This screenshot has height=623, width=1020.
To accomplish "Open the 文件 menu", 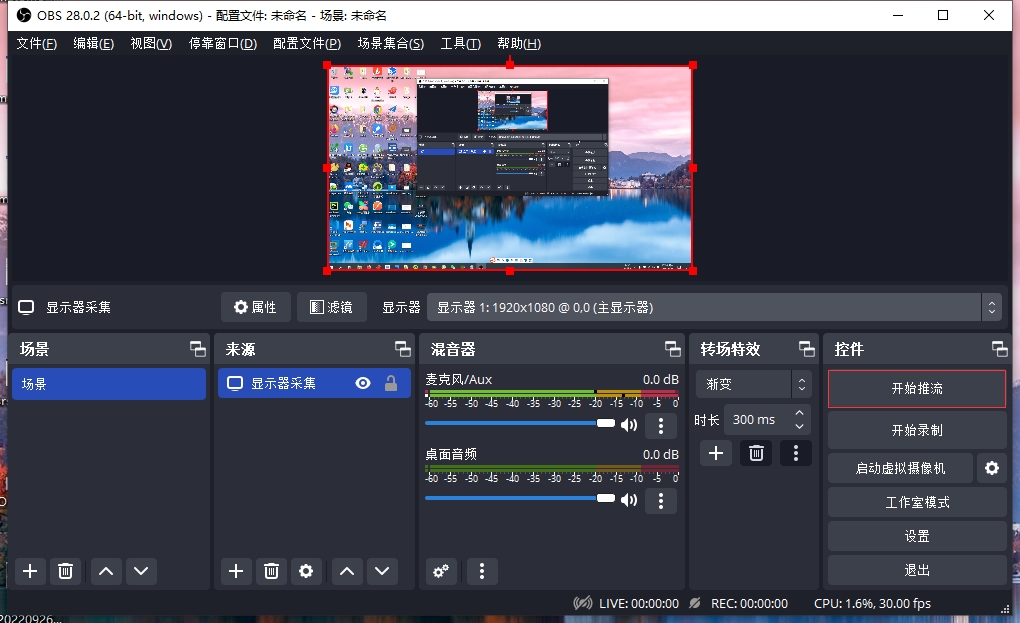I will (36, 44).
